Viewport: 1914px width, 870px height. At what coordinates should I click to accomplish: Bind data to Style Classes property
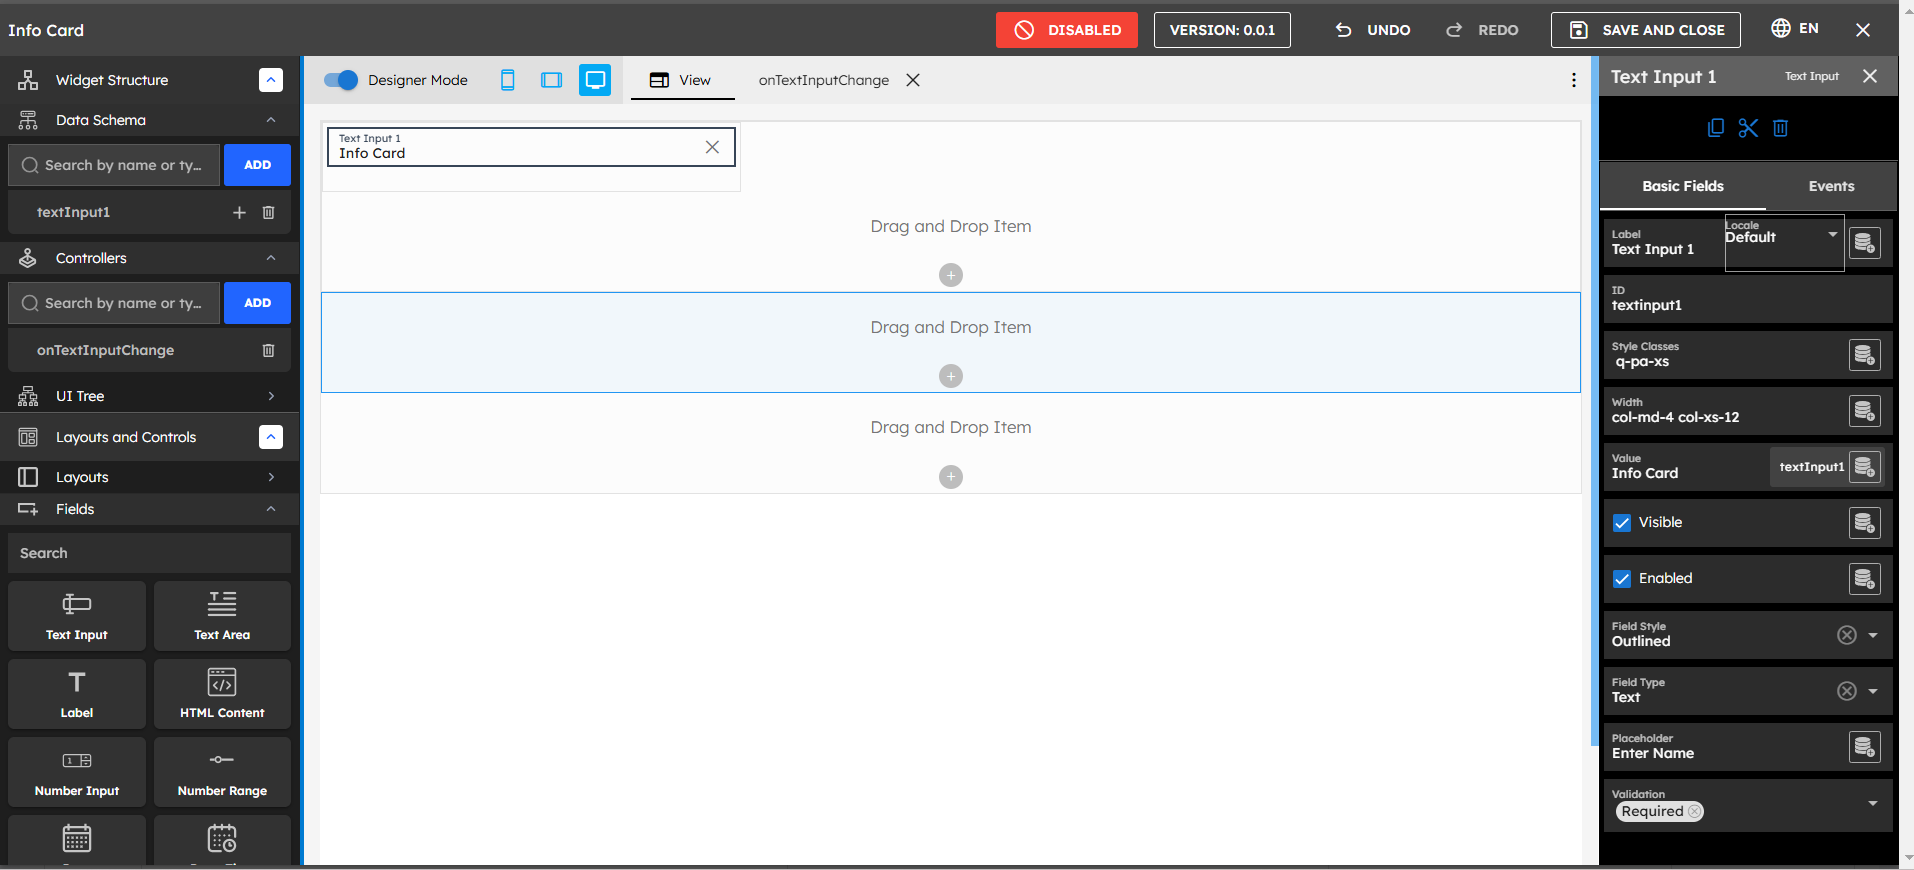[1864, 355]
